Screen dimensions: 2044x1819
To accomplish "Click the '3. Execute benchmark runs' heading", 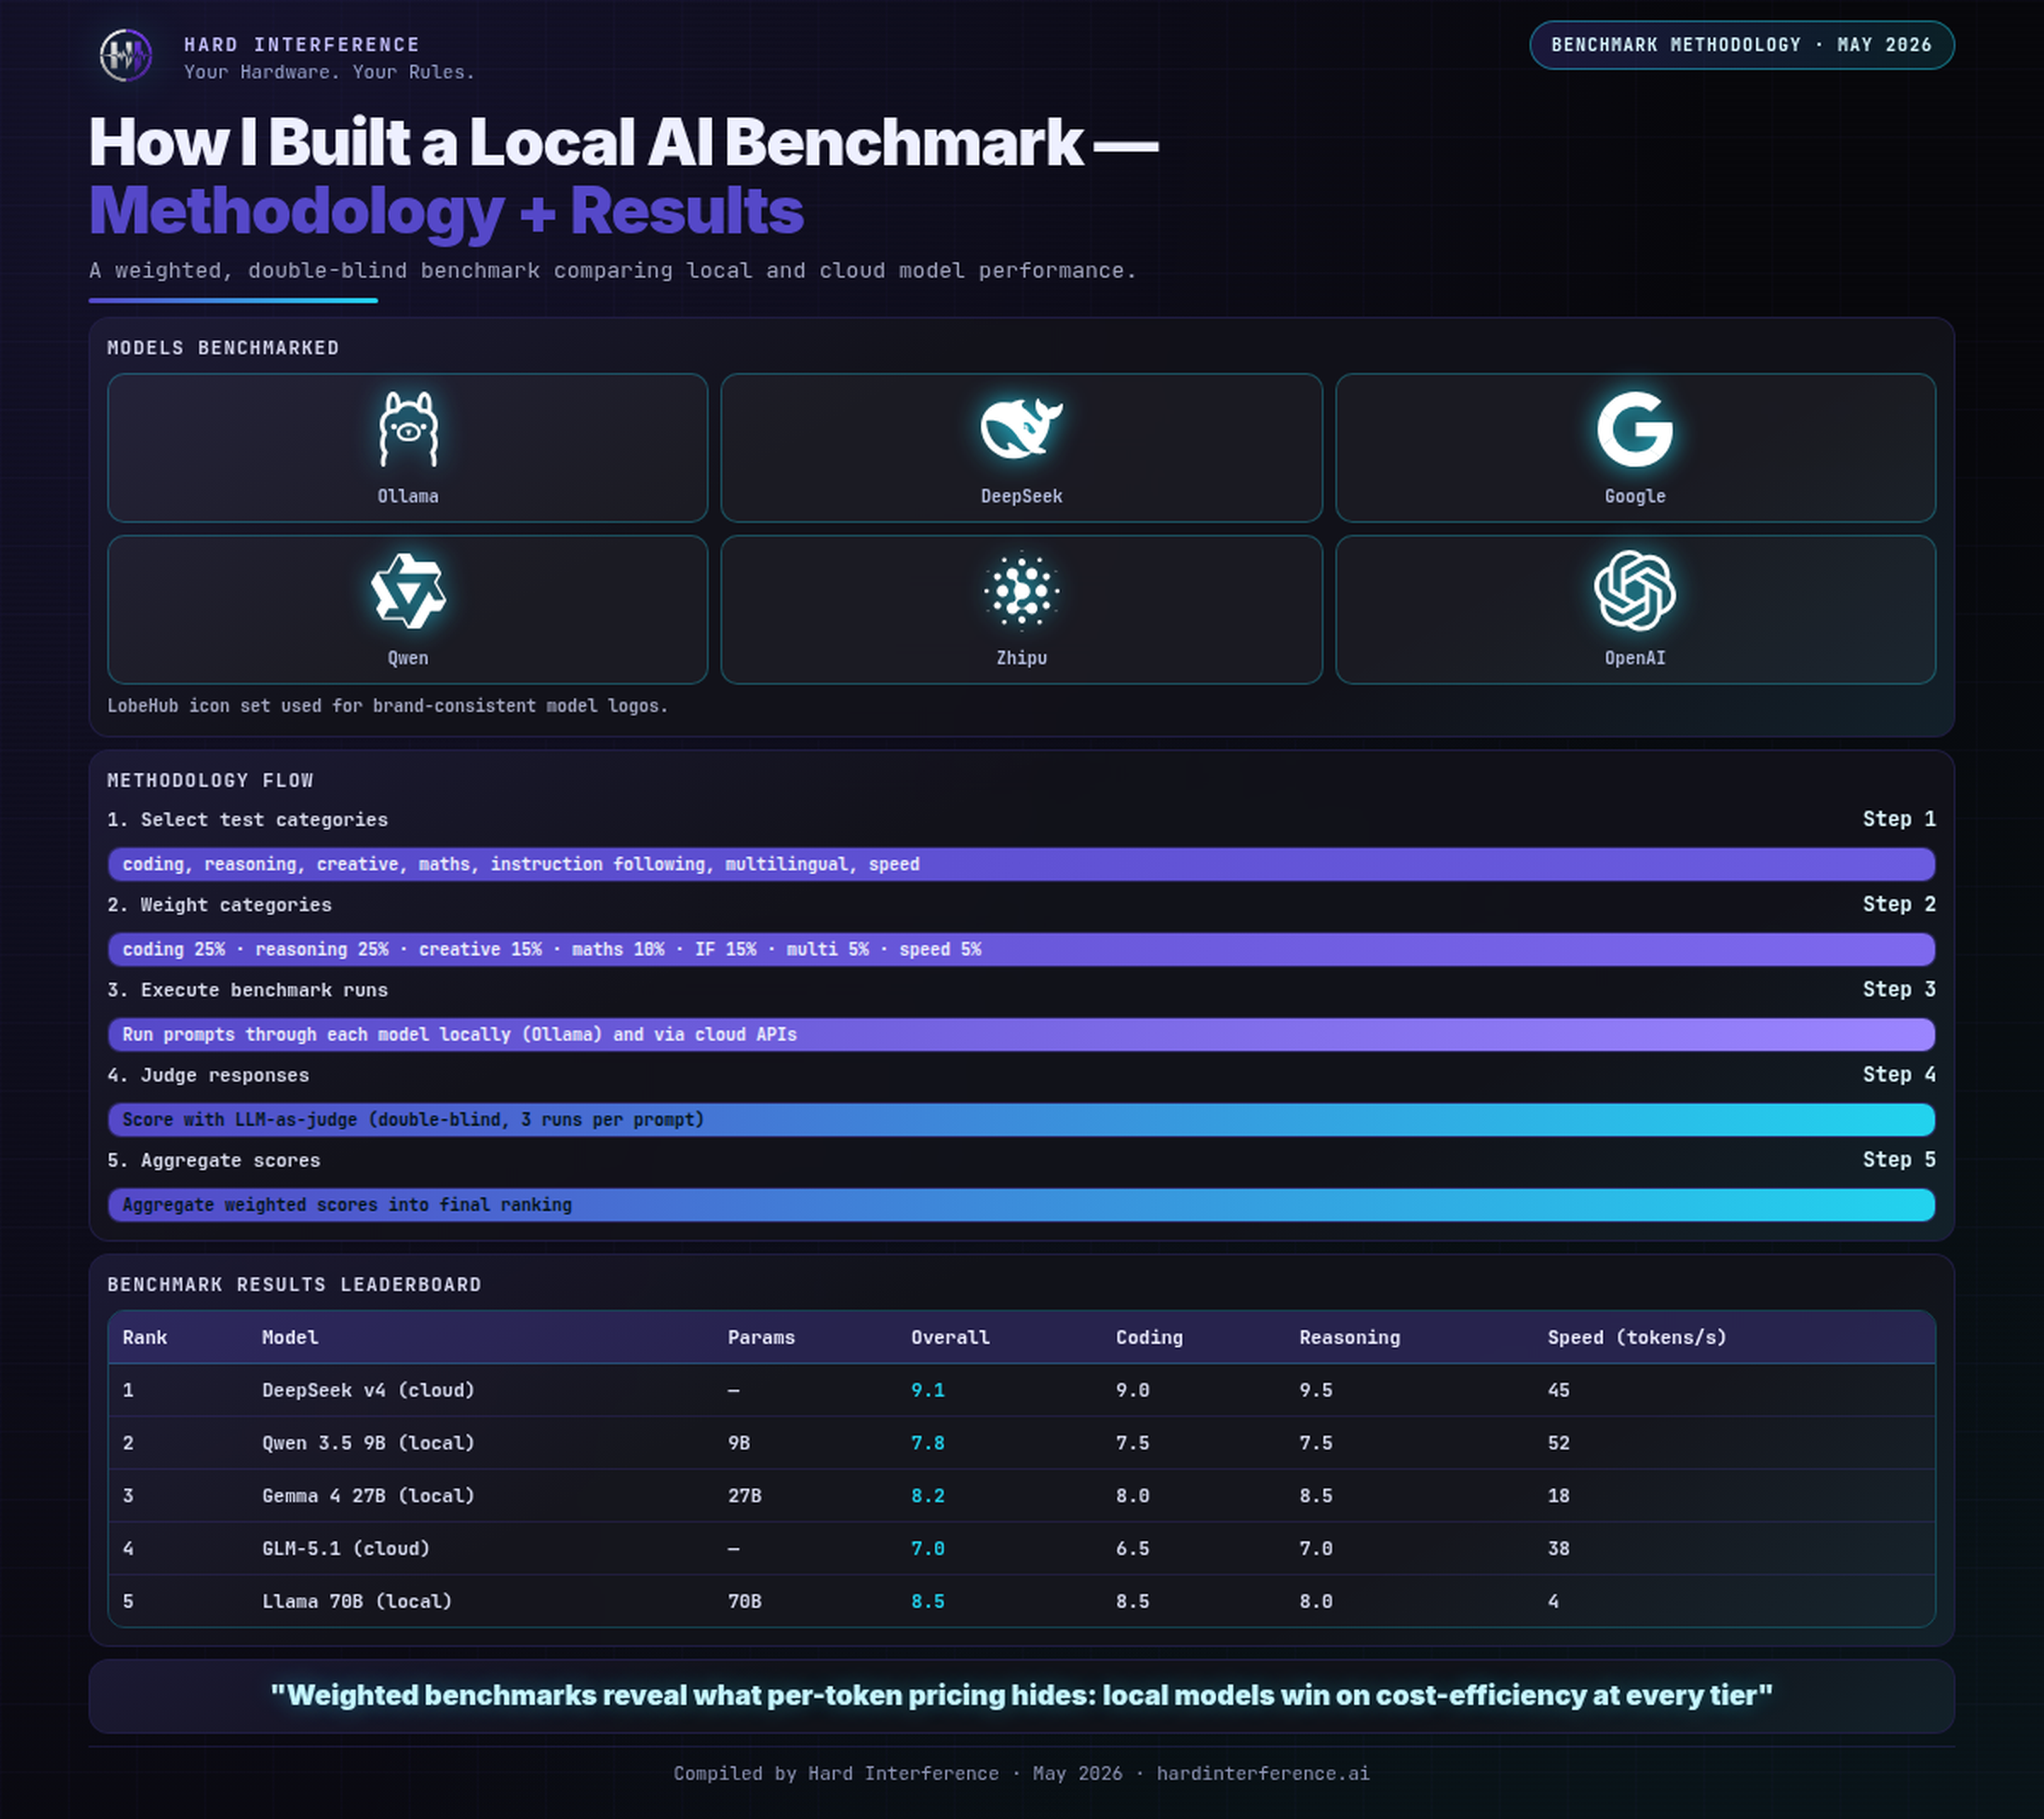I will (247, 989).
